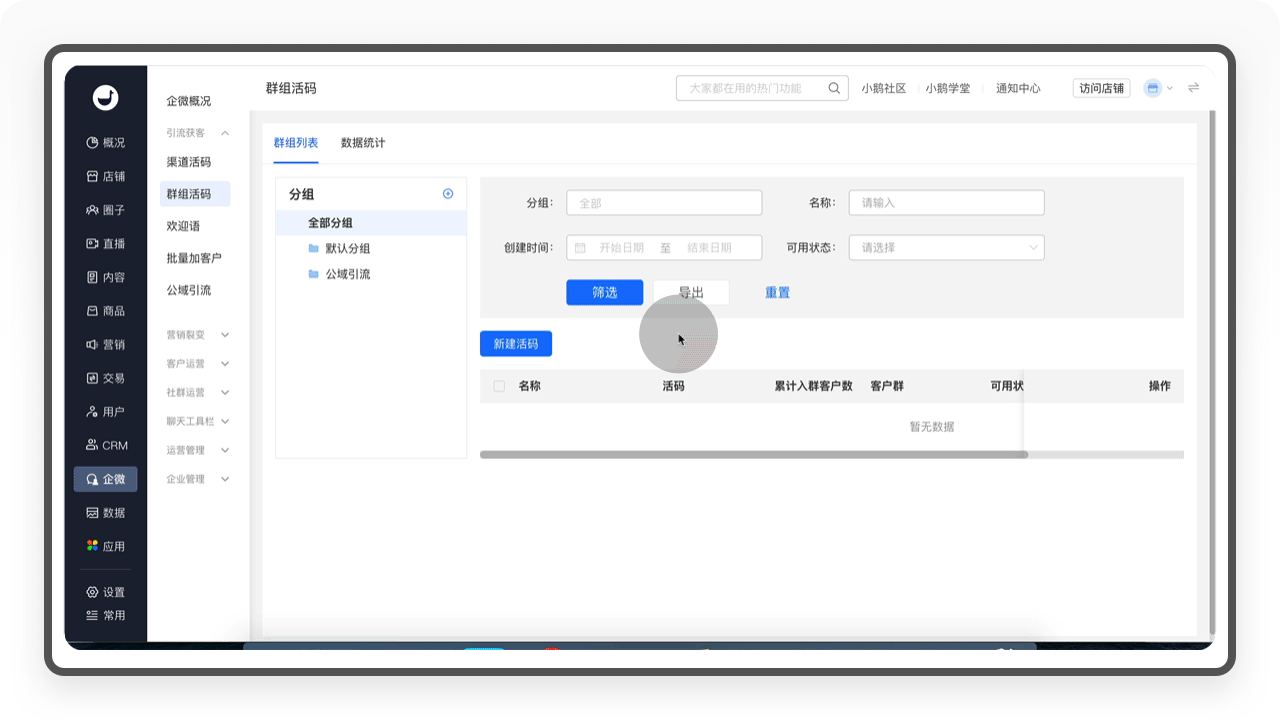Select 企微 in the dark sidebar
Viewport: 1280px width, 720px height.
click(x=105, y=479)
